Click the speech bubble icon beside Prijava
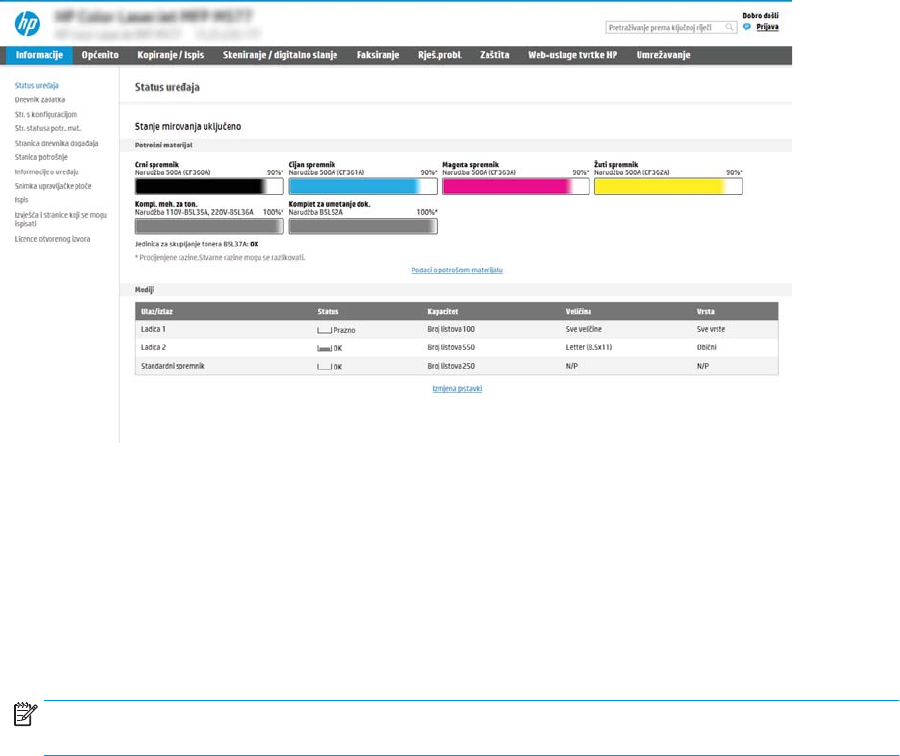 (x=746, y=27)
